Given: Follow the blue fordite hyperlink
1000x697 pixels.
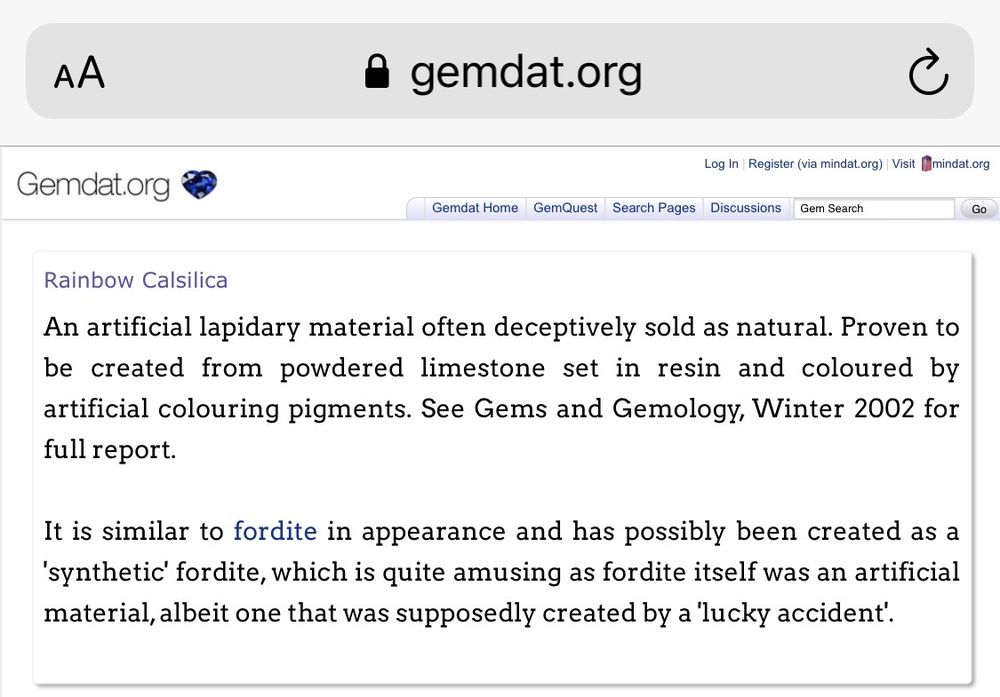Looking at the screenshot, I should click(x=275, y=531).
